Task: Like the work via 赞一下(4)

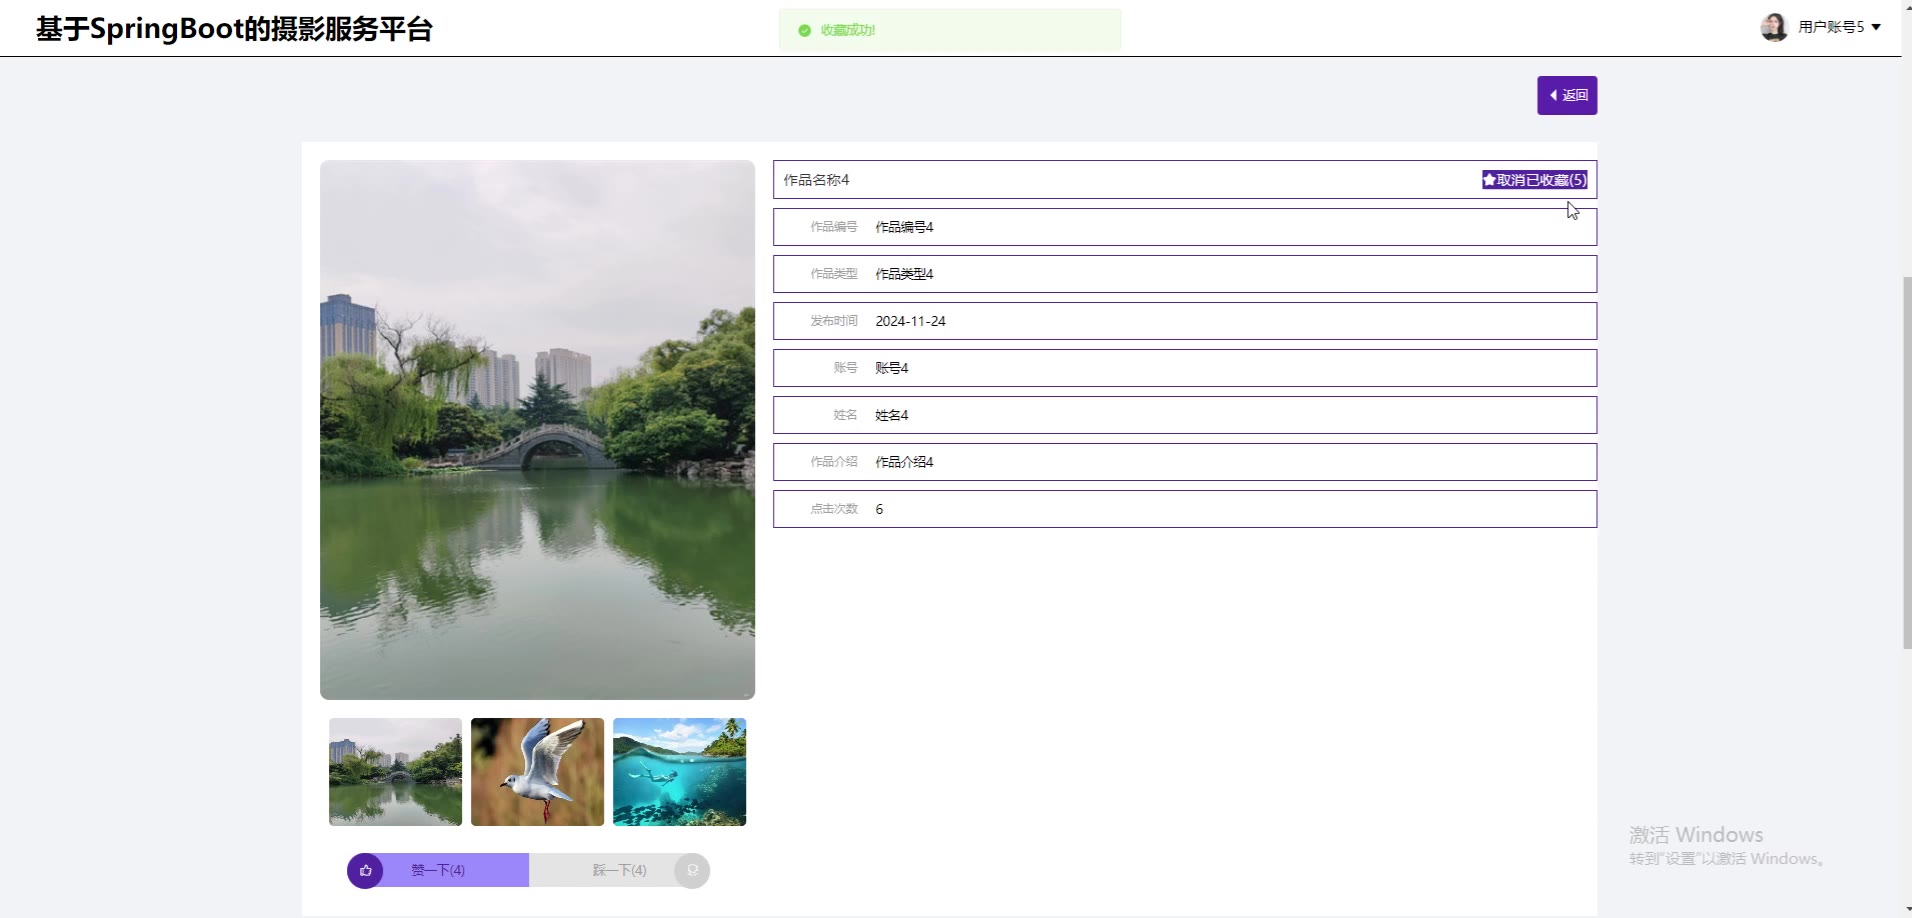Action: click(438, 871)
